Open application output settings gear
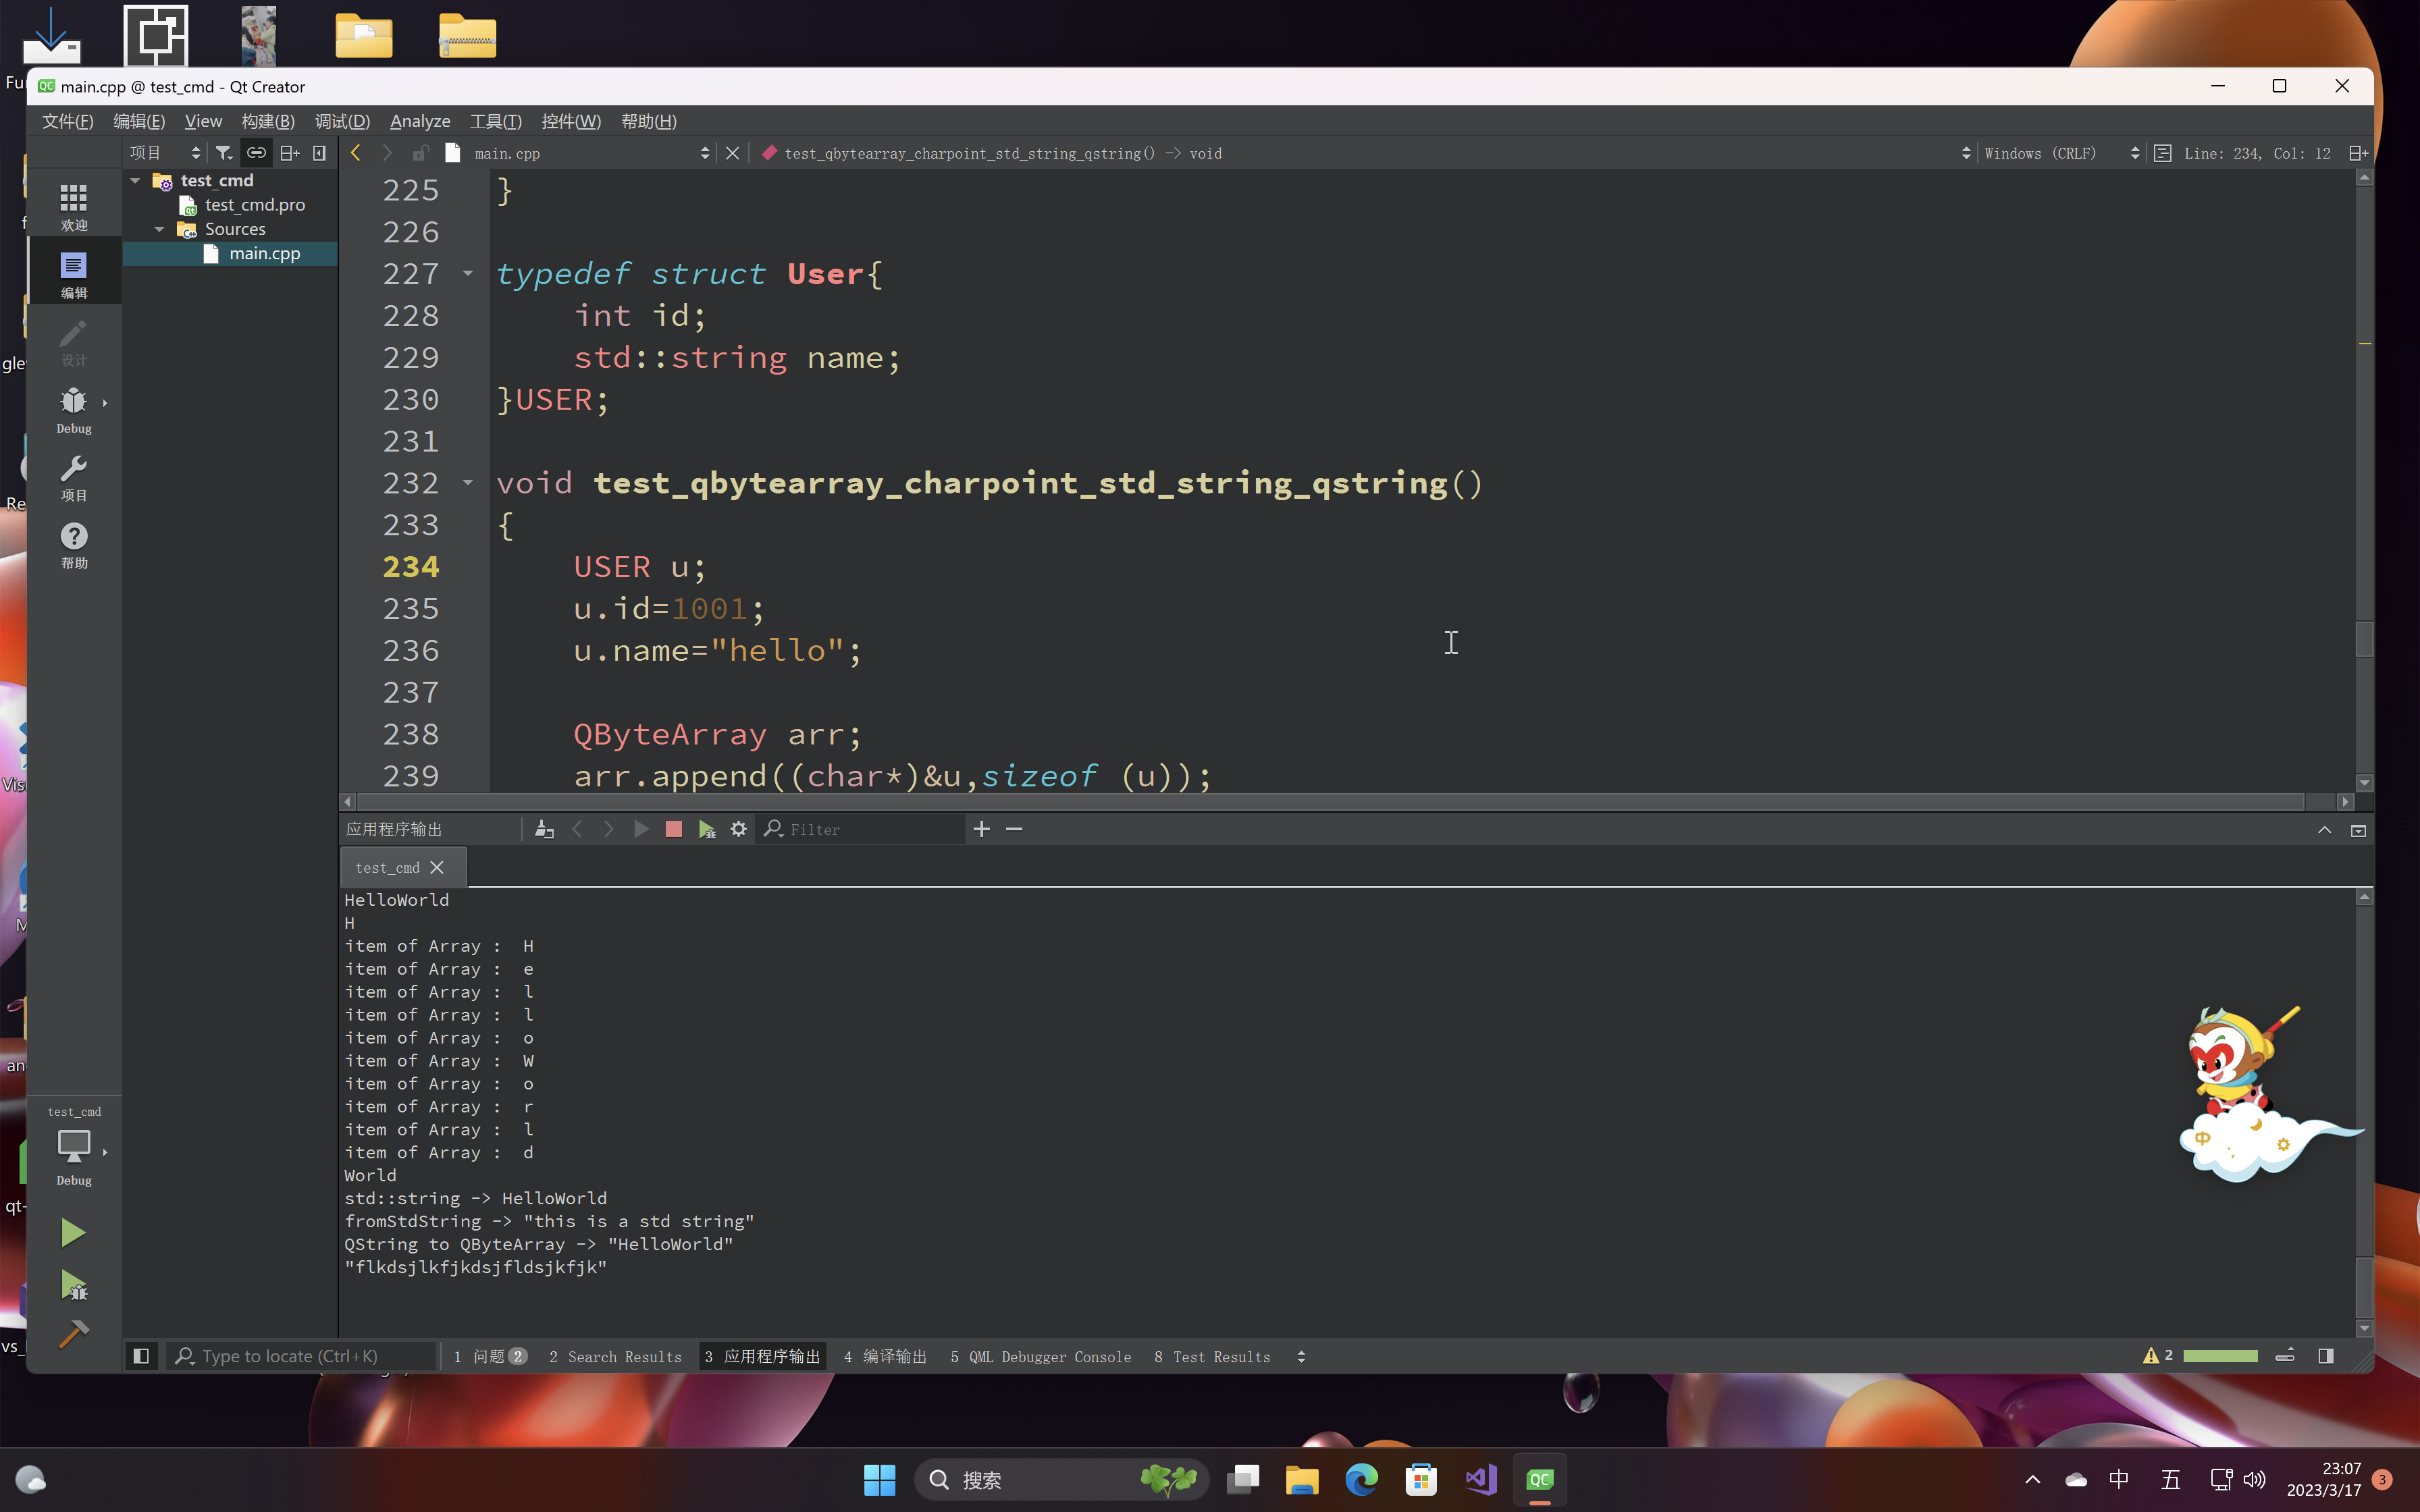The width and height of the screenshot is (2420, 1512). pos(739,829)
